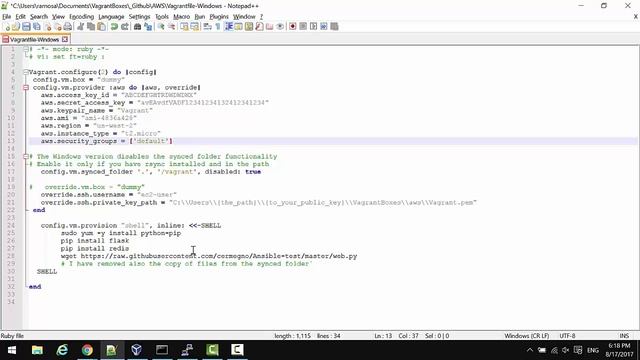This screenshot has height=360, width=640.
Task: Toggle word wrap in the toolbar
Action: 208,27
